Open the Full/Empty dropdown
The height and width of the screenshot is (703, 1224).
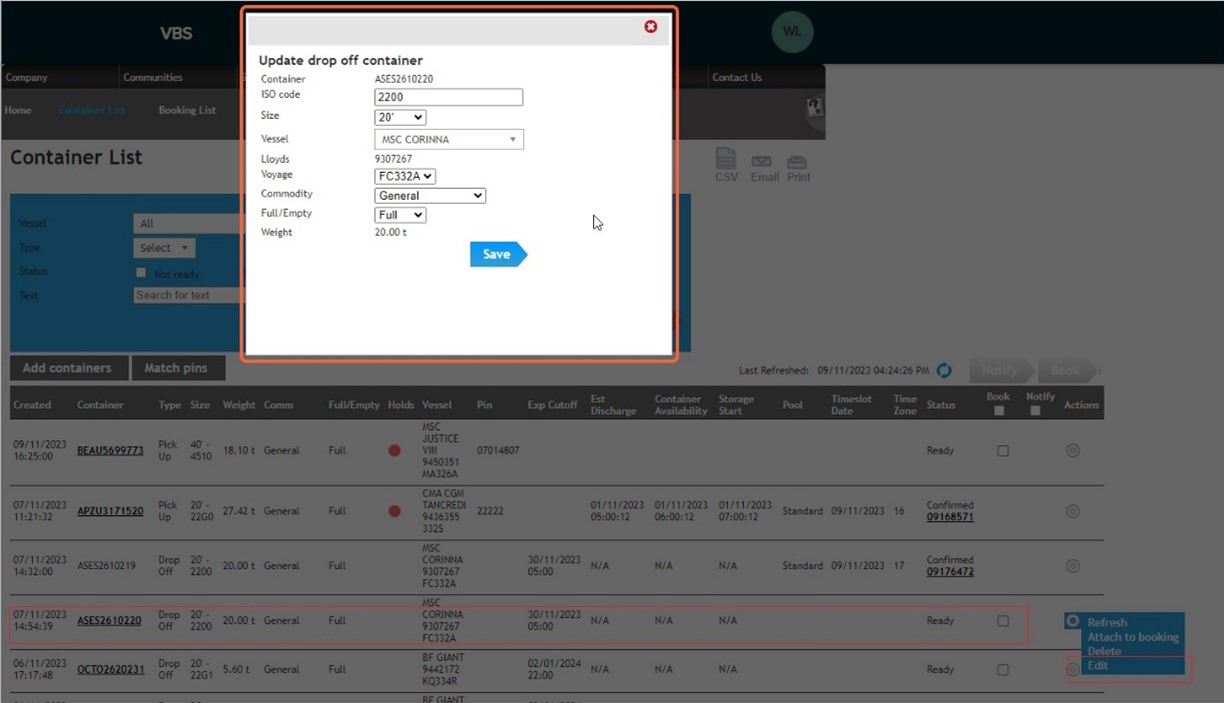(x=400, y=215)
